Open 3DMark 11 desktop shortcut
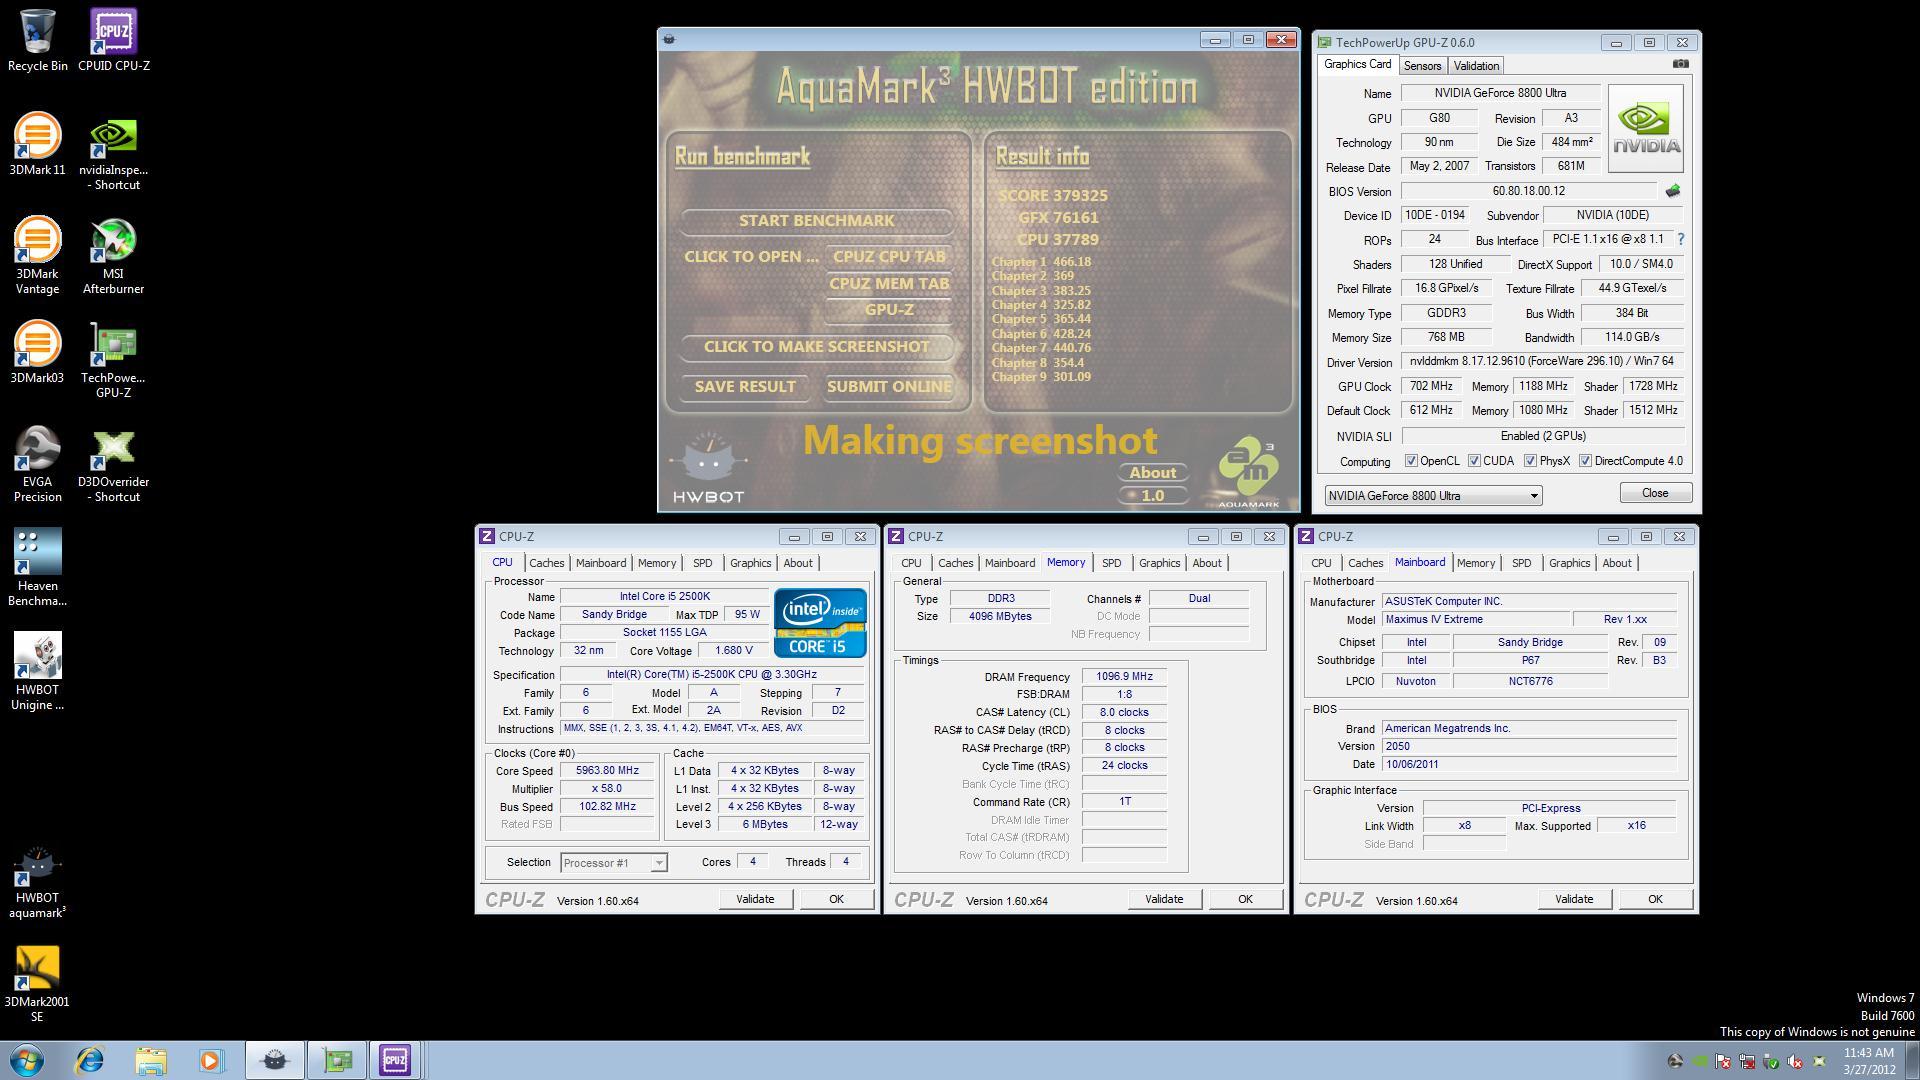This screenshot has height=1080, width=1920. [x=37, y=145]
